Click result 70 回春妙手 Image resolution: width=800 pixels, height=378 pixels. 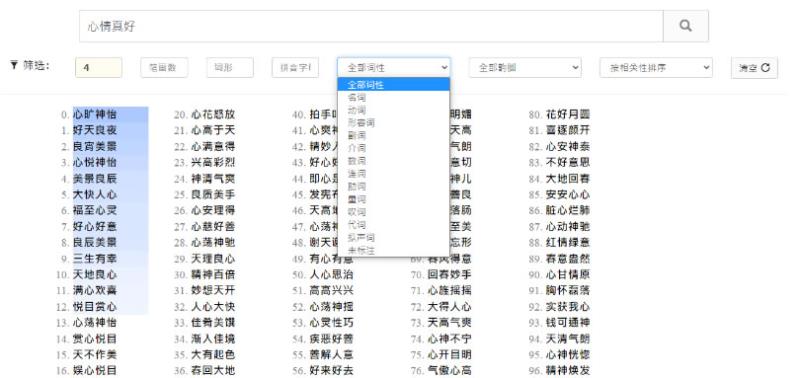tap(449, 274)
